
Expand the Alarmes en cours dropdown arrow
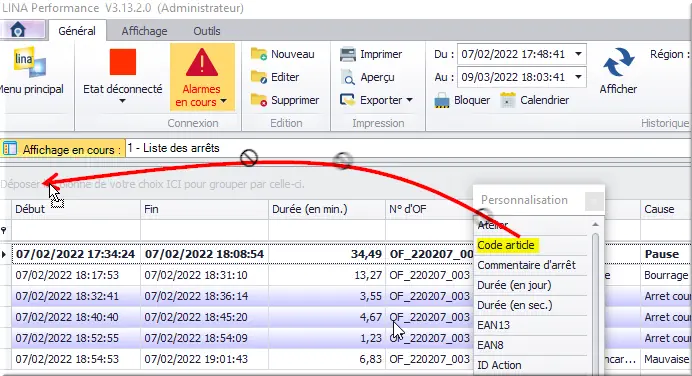(224, 101)
